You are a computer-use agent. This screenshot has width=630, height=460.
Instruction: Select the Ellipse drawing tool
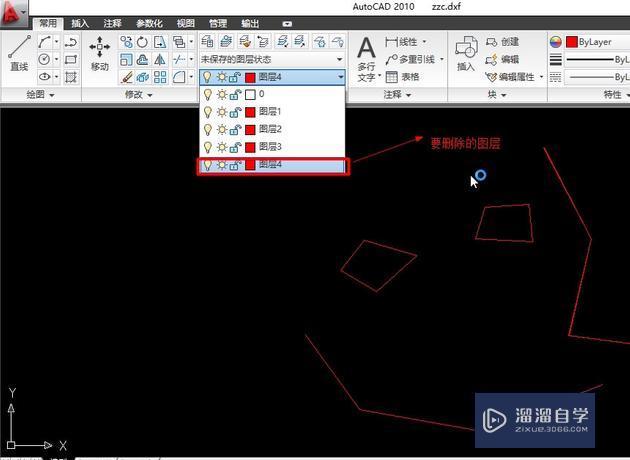tap(44, 77)
